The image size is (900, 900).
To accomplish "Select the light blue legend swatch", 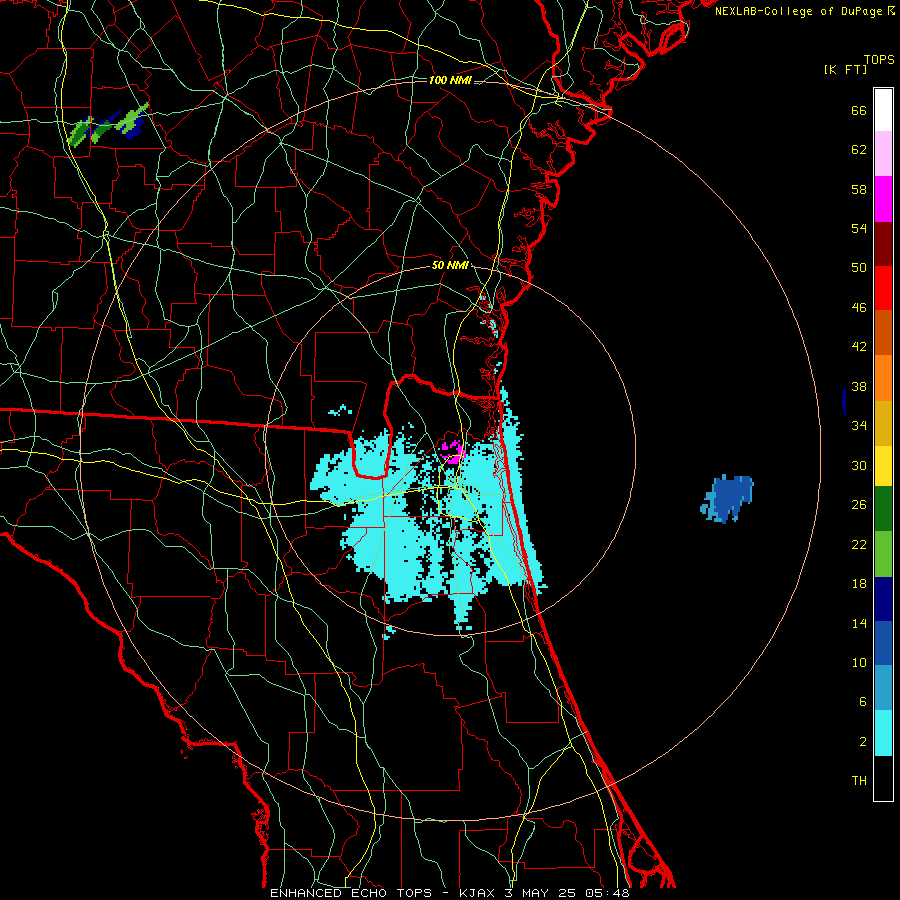I will pyautogui.click(x=883, y=688).
